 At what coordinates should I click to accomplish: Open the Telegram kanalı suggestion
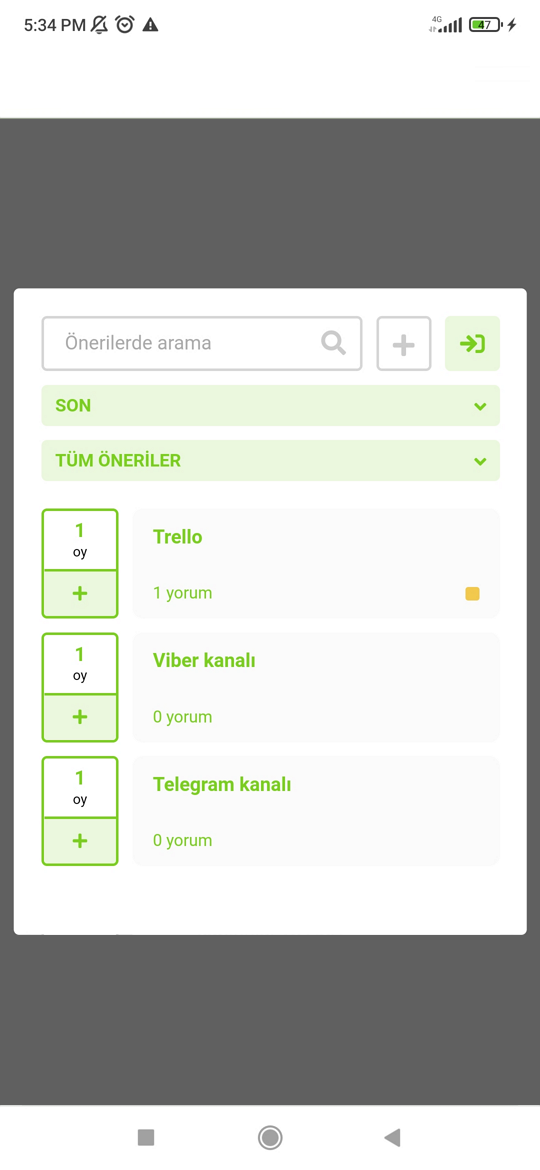222,784
